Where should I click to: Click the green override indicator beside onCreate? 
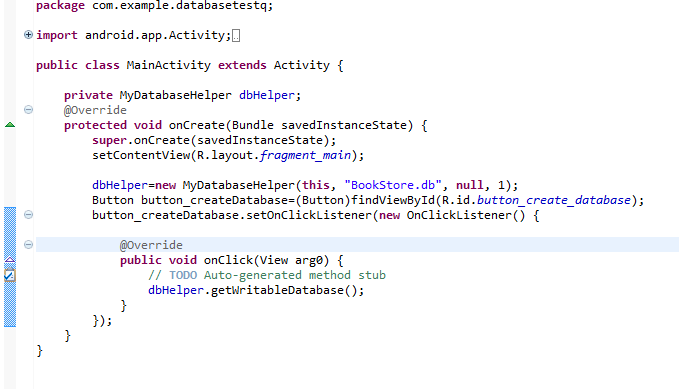(x=10, y=125)
